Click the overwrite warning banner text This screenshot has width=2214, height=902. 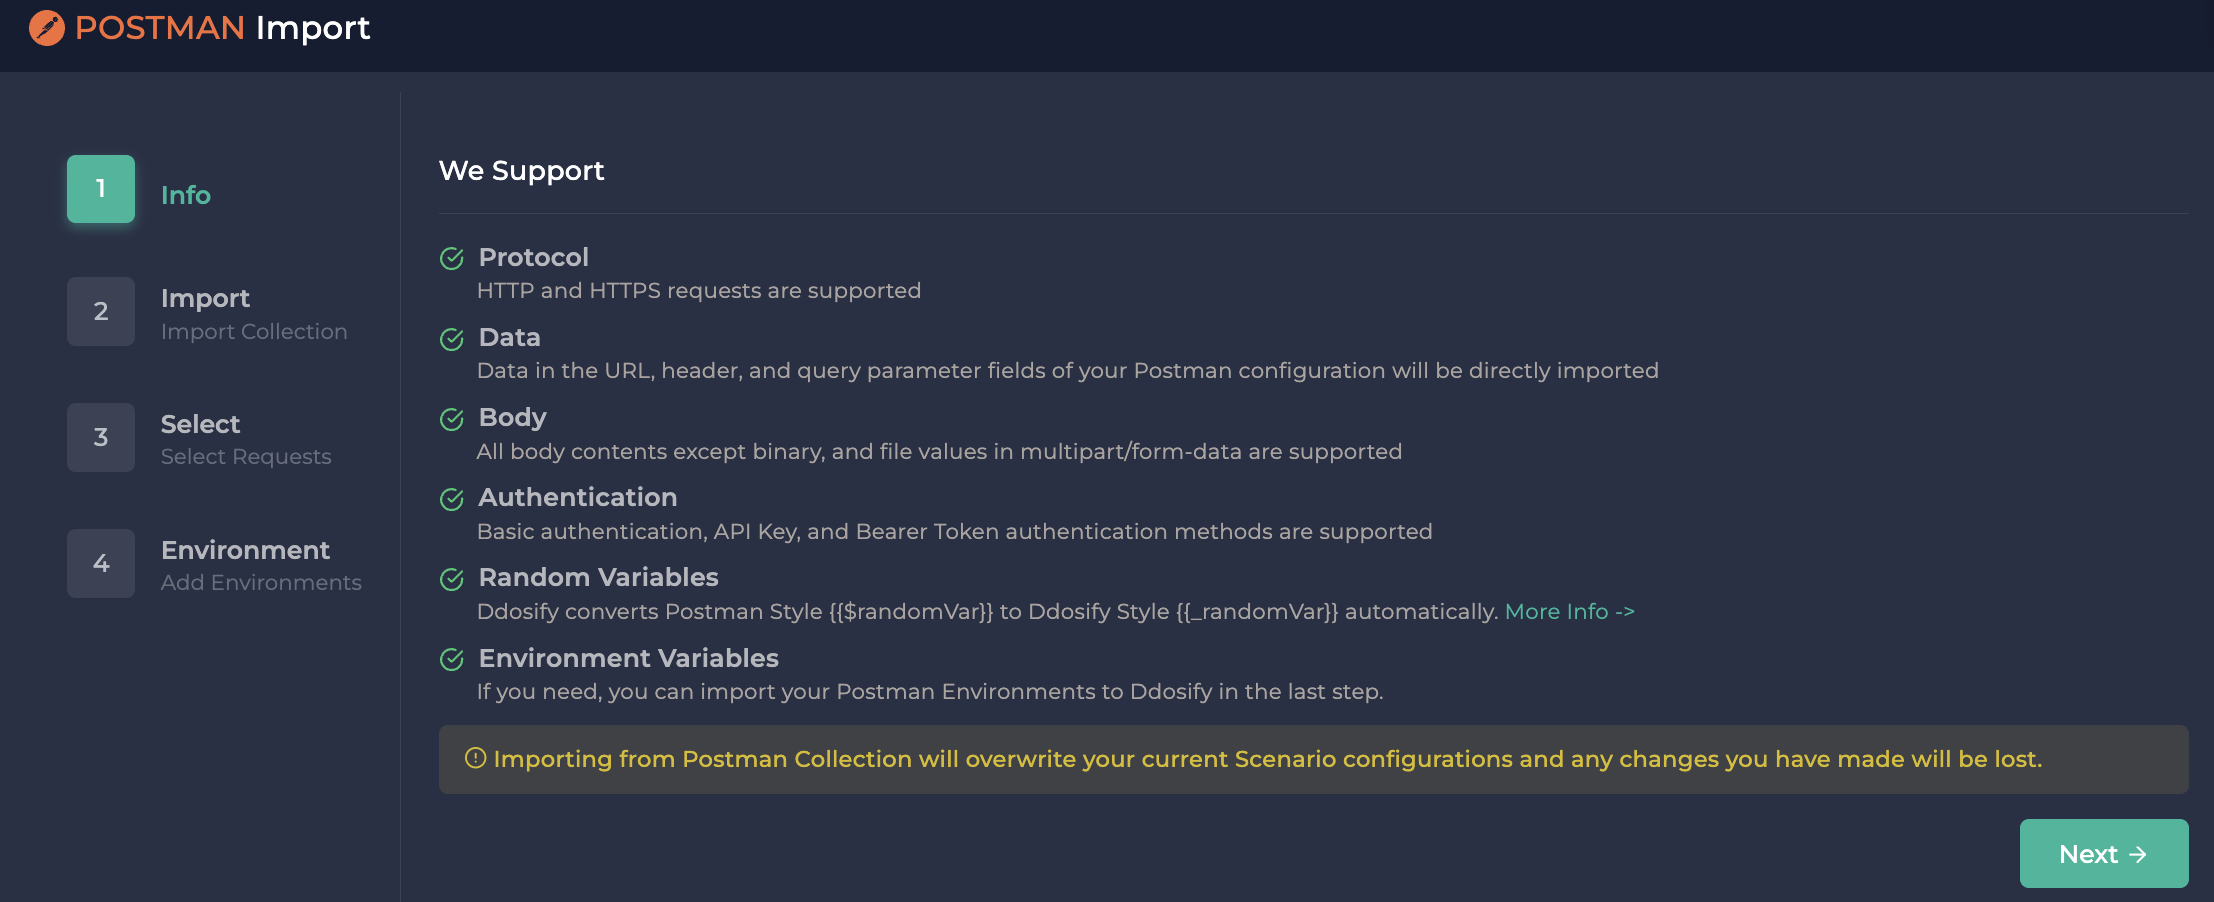point(1267,759)
